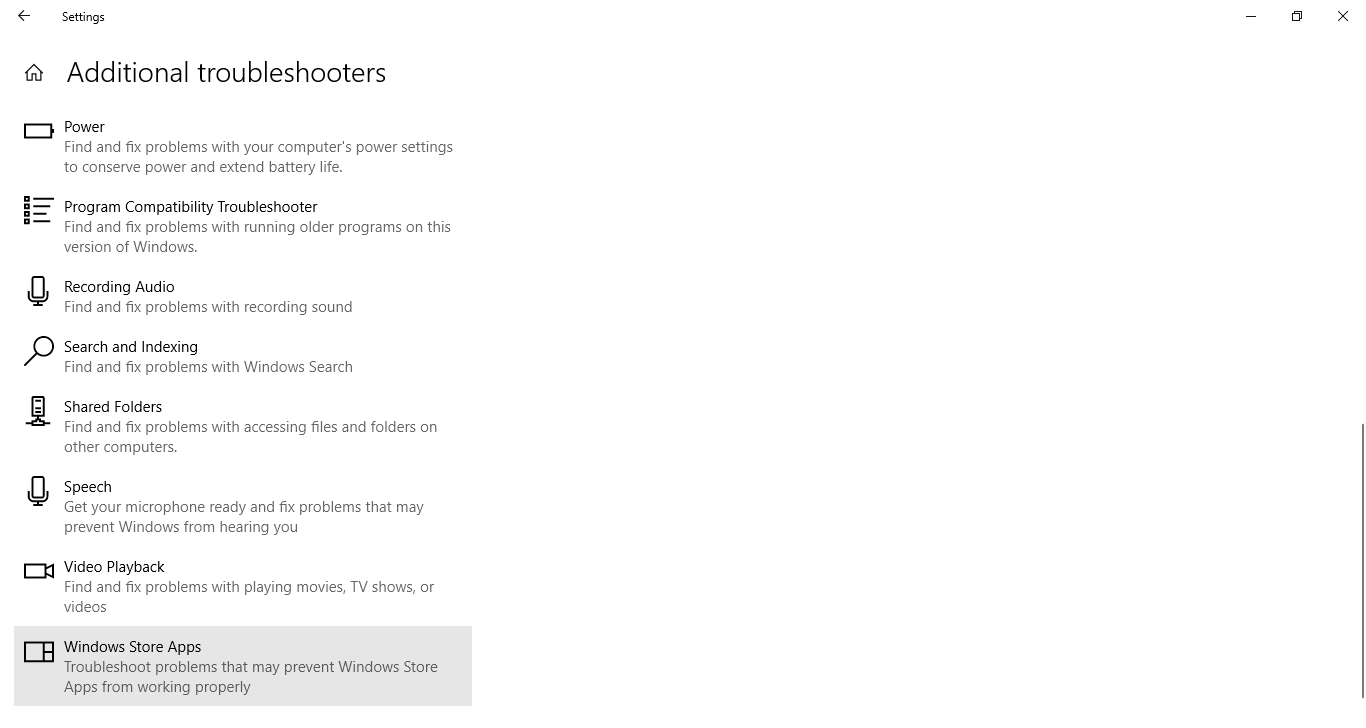This screenshot has width=1366, height=728.
Task: Click the Search and Indexing magnifier icon
Action: (x=38, y=351)
